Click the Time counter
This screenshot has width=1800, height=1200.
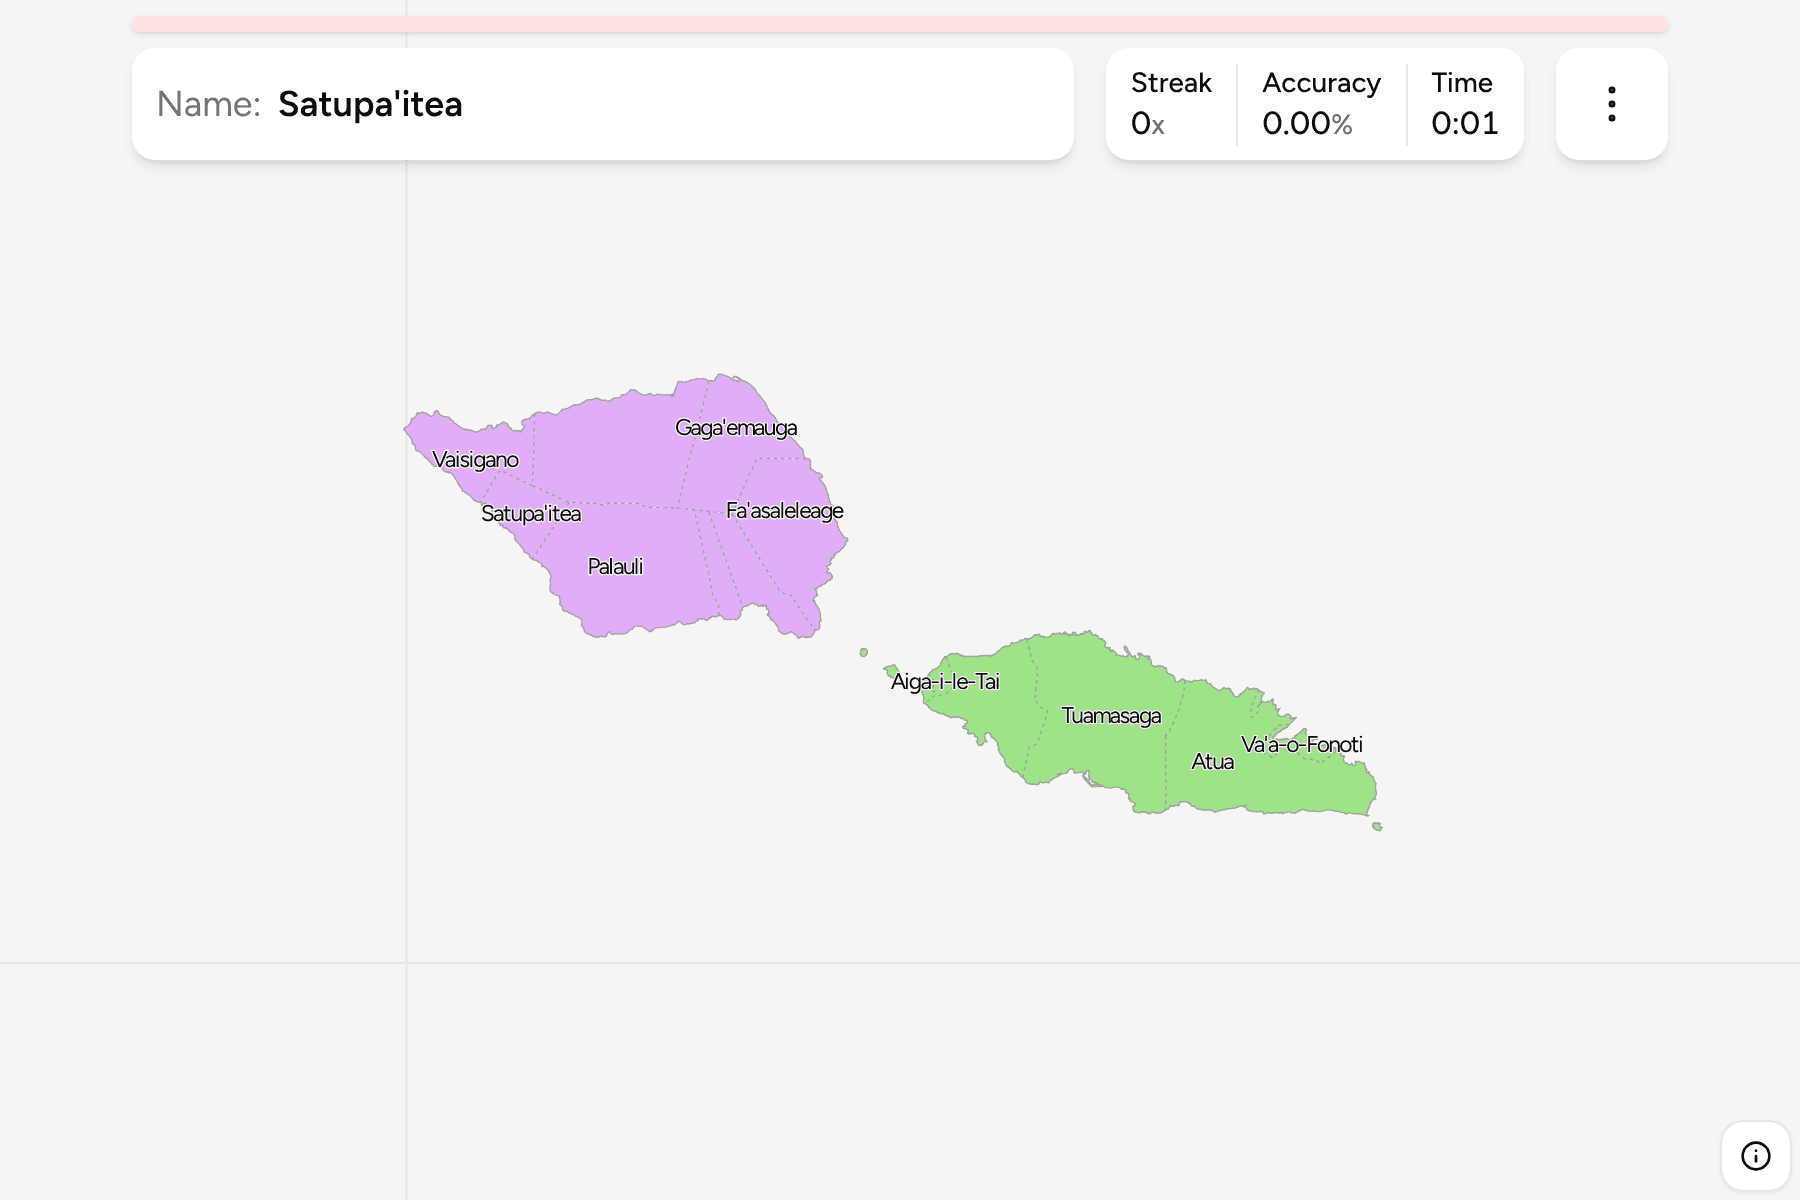(1464, 104)
